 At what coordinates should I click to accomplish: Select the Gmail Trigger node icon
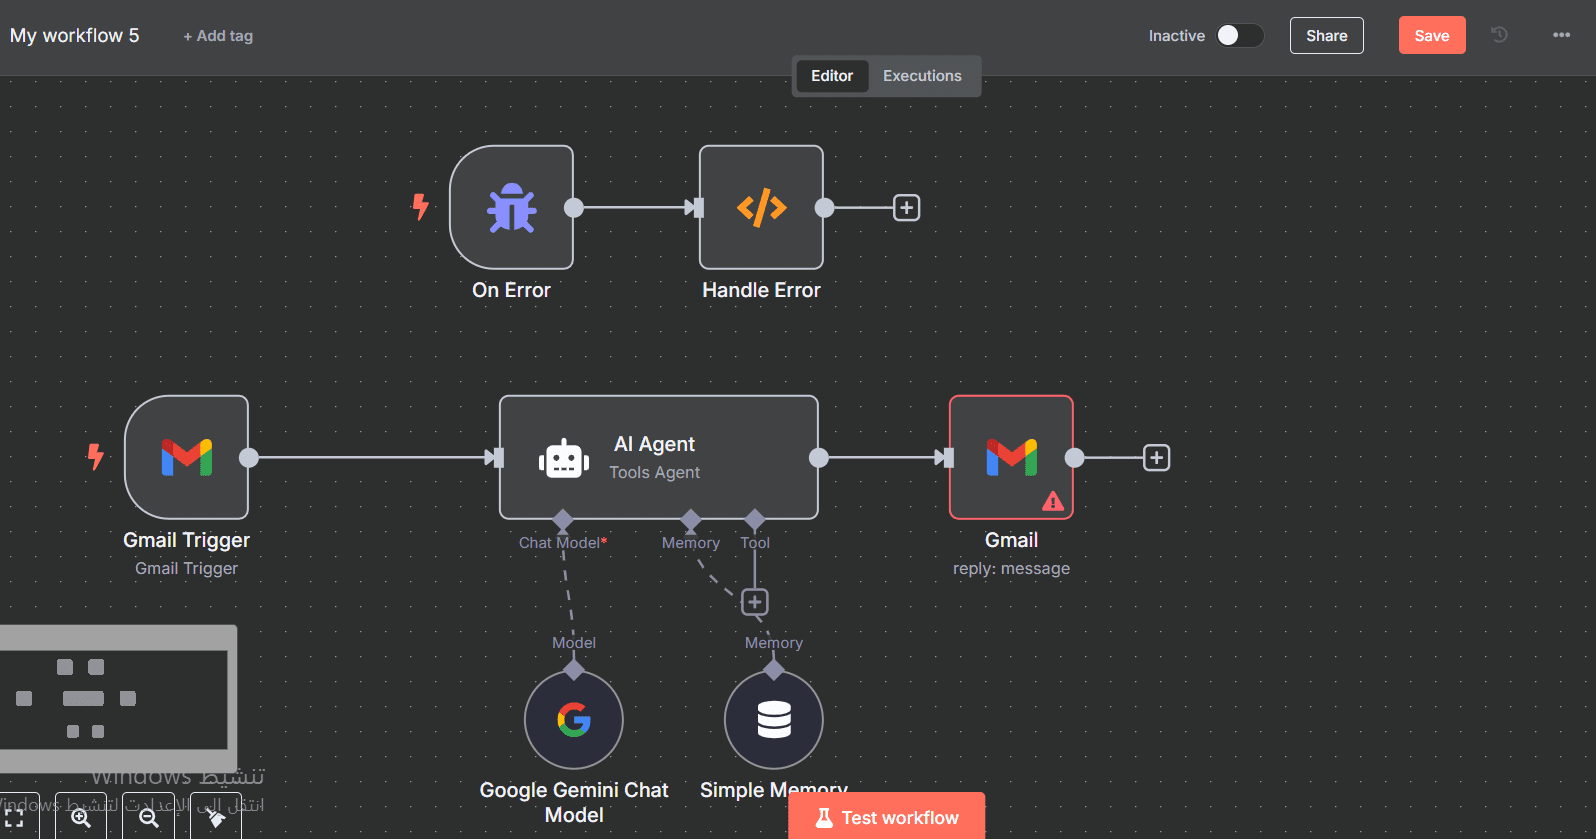tap(186, 458)
